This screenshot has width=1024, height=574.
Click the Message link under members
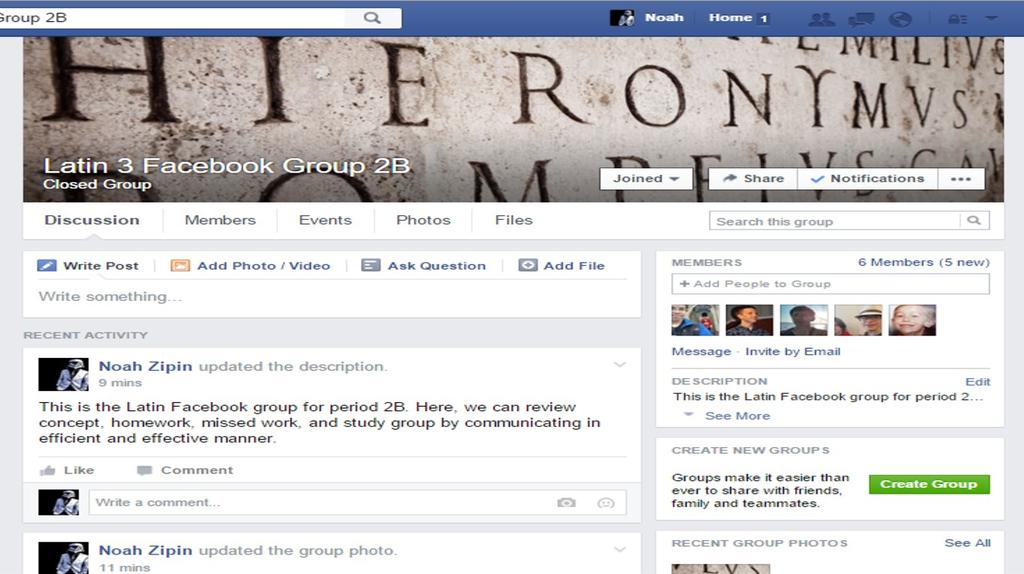(x=701, y=351)
